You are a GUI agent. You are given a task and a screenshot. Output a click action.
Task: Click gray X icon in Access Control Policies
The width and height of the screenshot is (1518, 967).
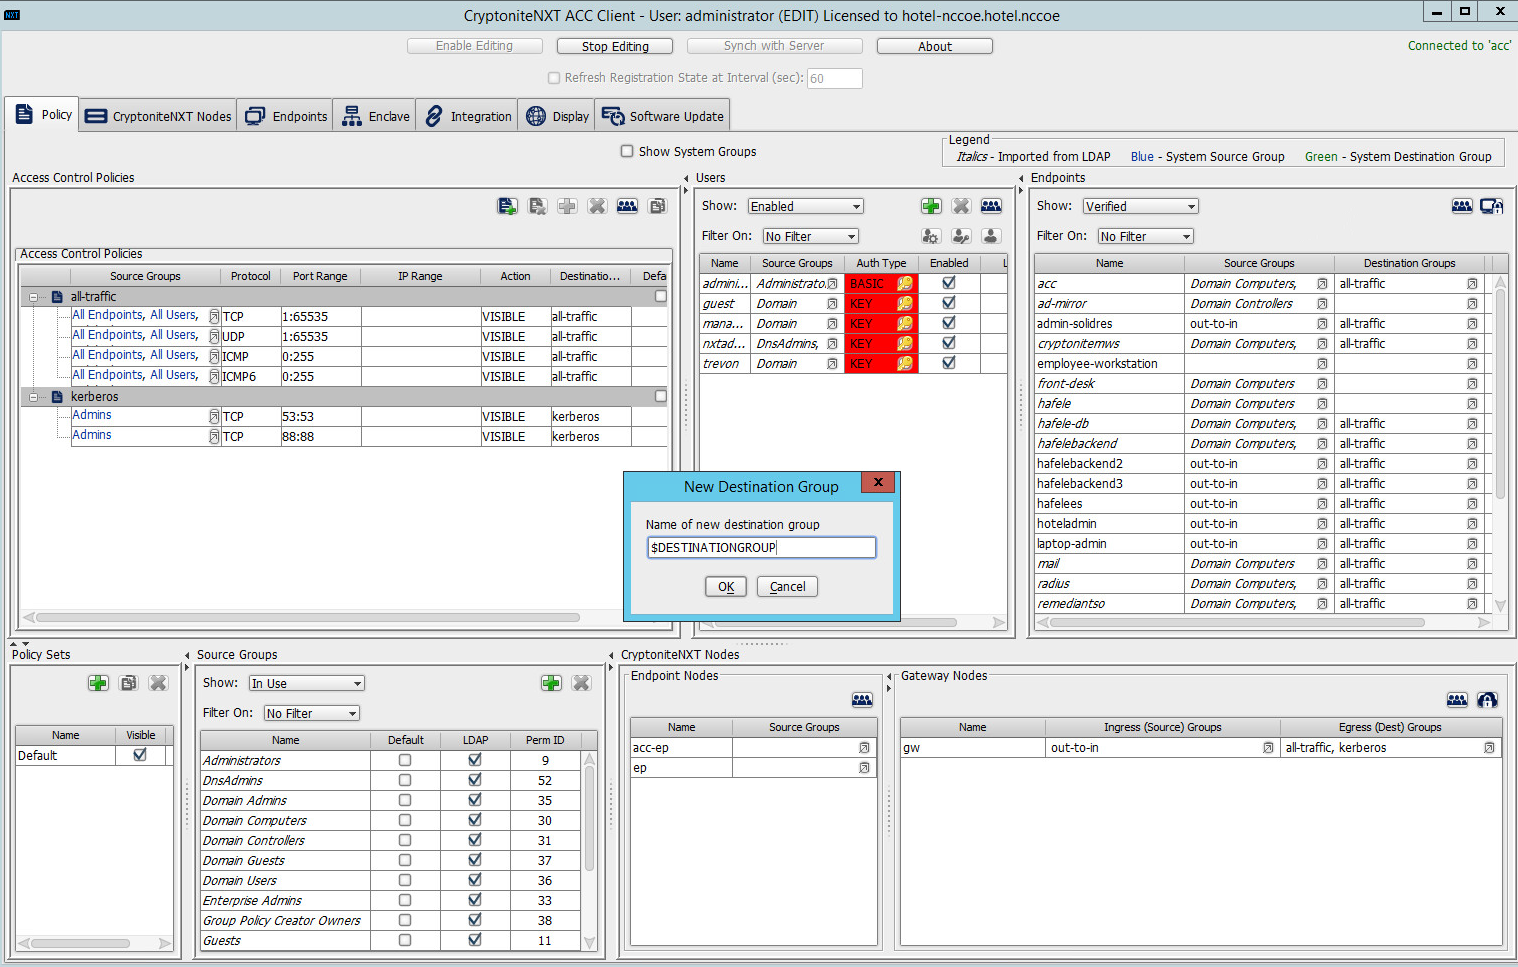[598, 206]
